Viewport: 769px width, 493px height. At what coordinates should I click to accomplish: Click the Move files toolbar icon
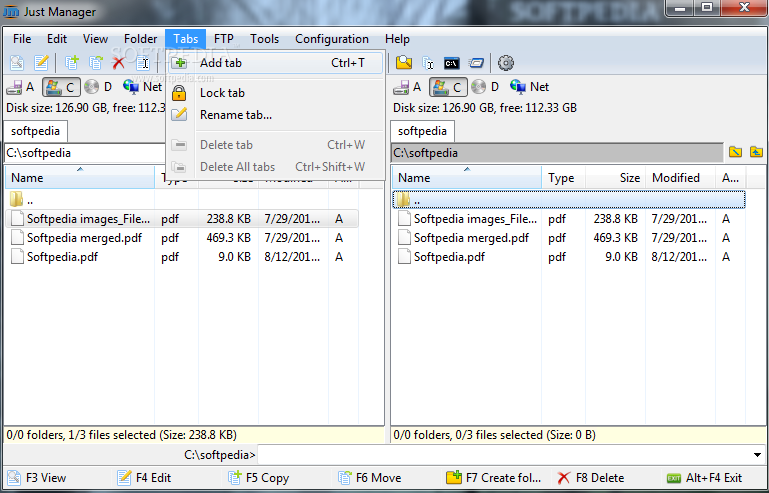click(x=96, y=63)
